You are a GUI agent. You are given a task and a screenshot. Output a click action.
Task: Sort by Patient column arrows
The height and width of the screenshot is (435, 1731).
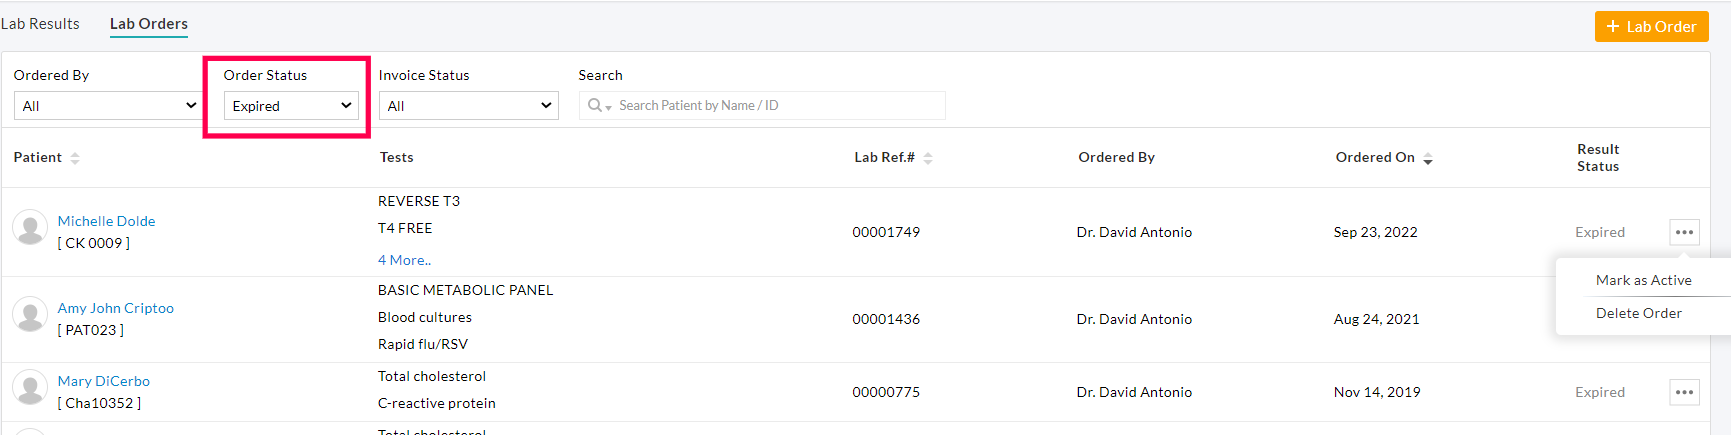75,158
